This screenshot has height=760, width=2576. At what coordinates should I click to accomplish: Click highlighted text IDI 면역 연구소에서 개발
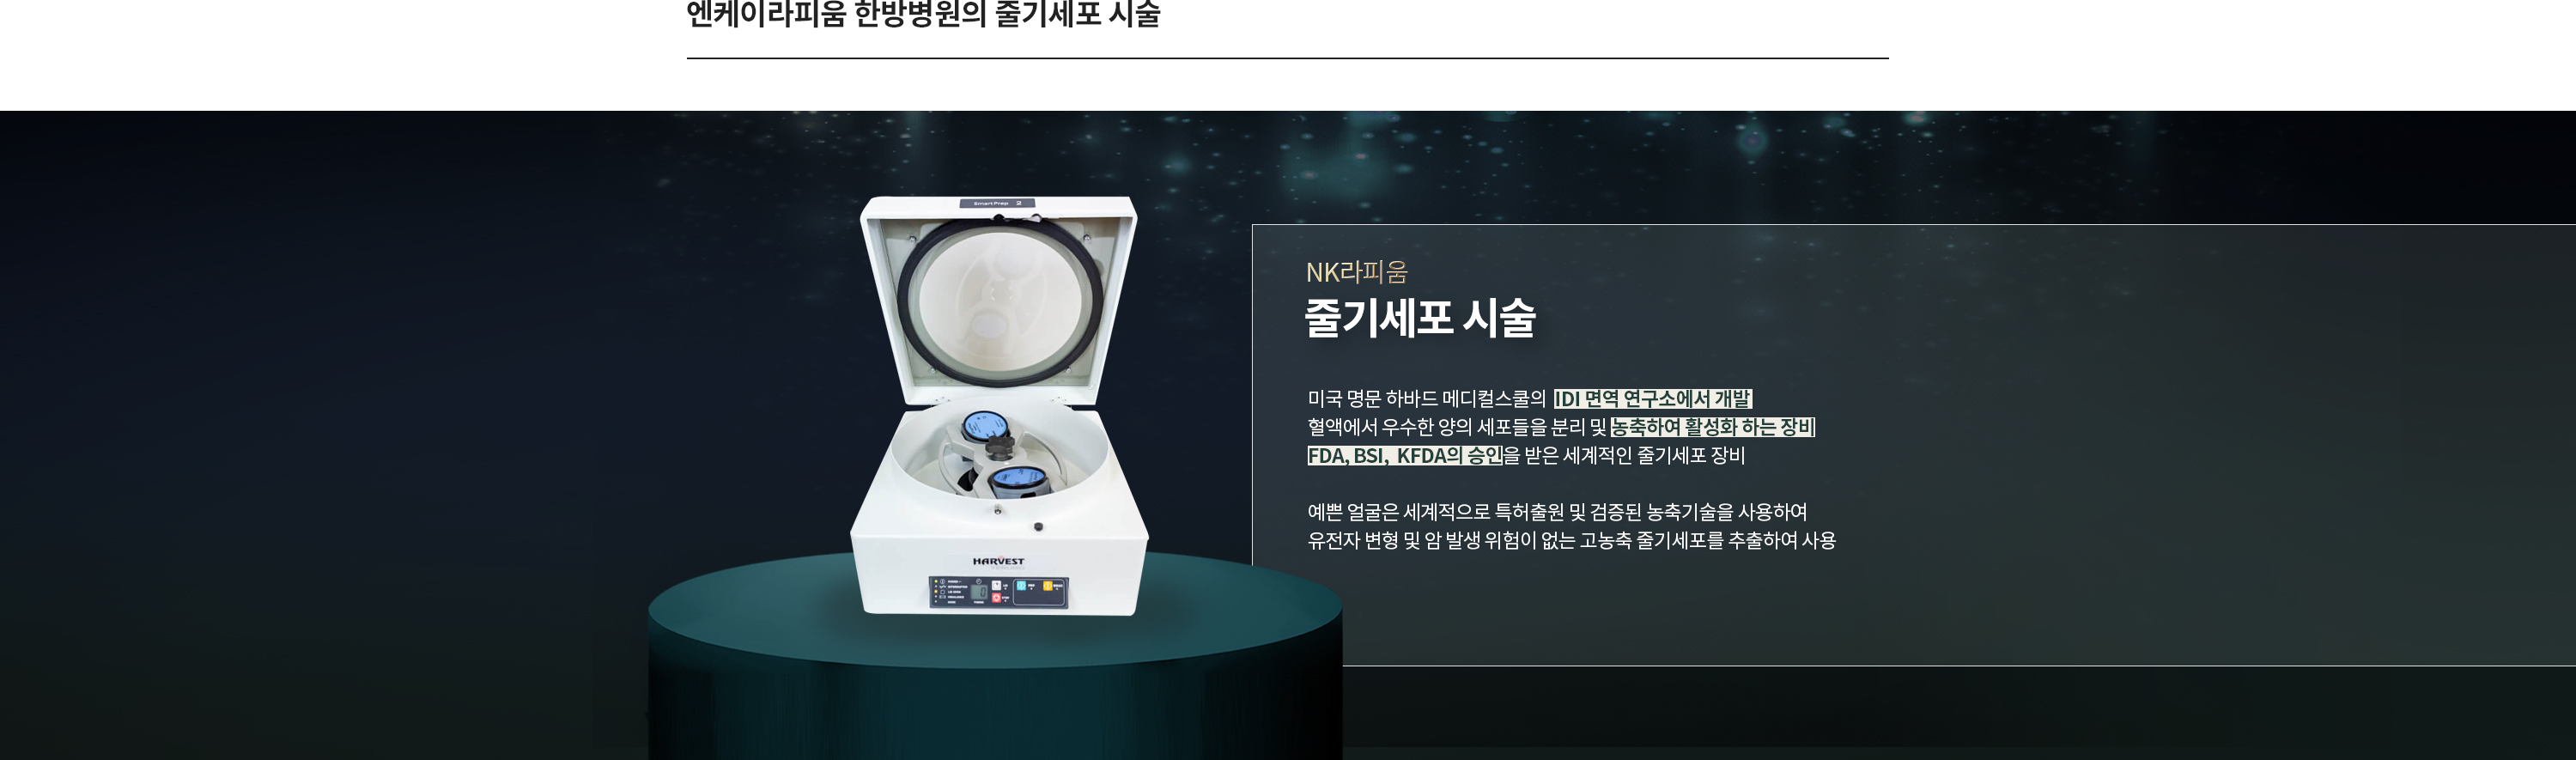tap(1652, 399)
